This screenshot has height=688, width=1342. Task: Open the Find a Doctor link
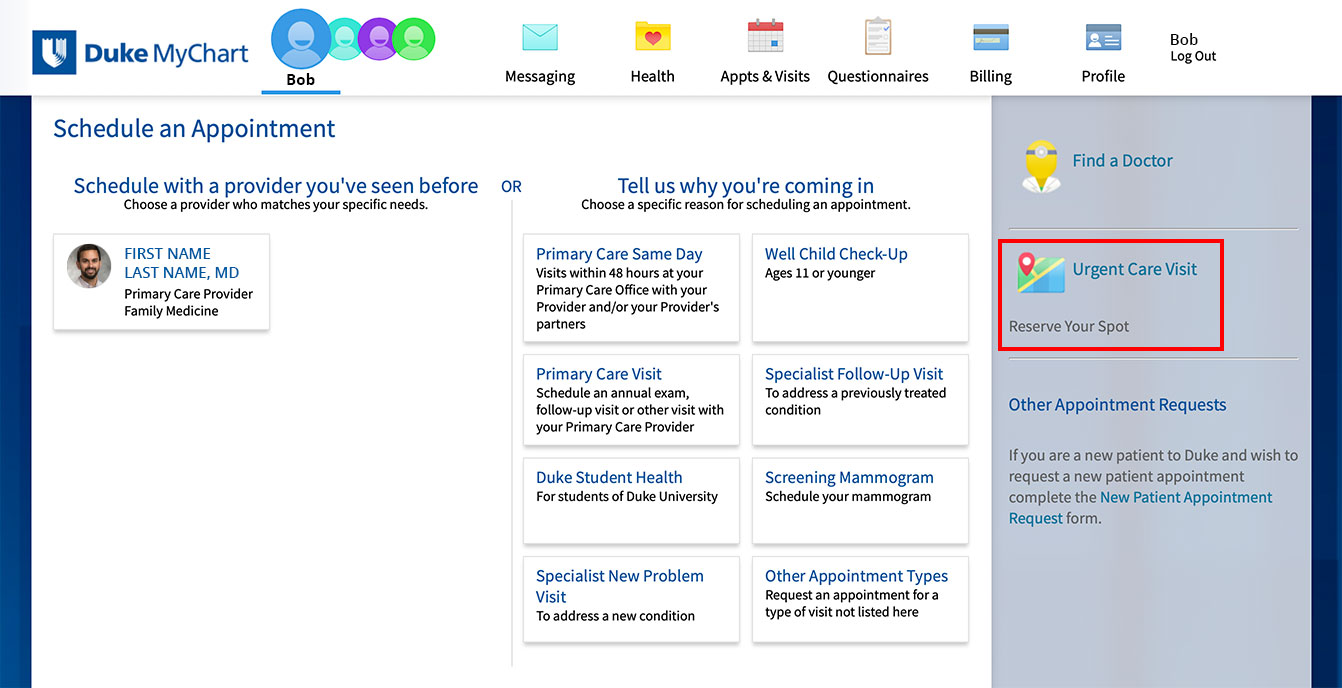(1122, 160)
